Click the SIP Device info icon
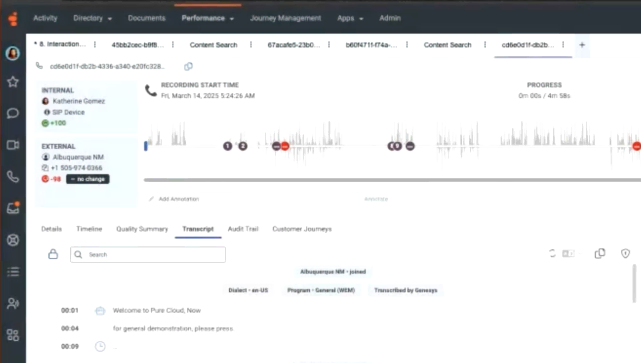 (47, 112)
